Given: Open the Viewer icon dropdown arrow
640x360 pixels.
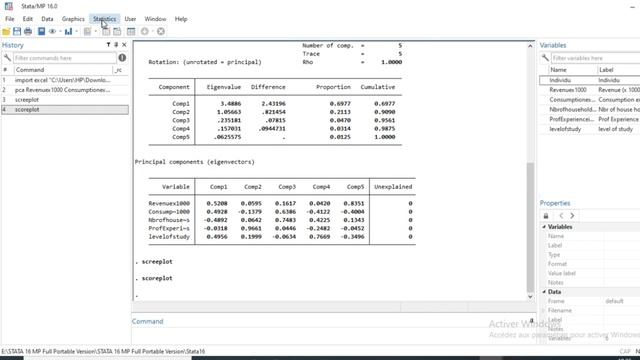Looking at the screenshot, I should (x=60, y=31).
